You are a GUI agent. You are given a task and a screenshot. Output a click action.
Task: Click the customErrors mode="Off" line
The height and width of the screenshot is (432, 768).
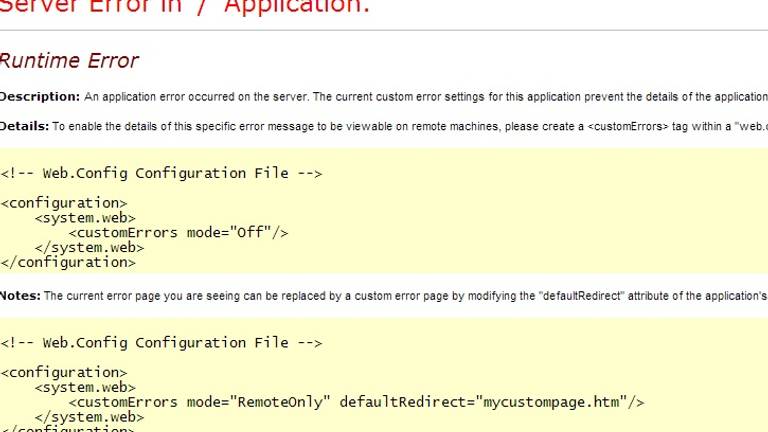178,233
